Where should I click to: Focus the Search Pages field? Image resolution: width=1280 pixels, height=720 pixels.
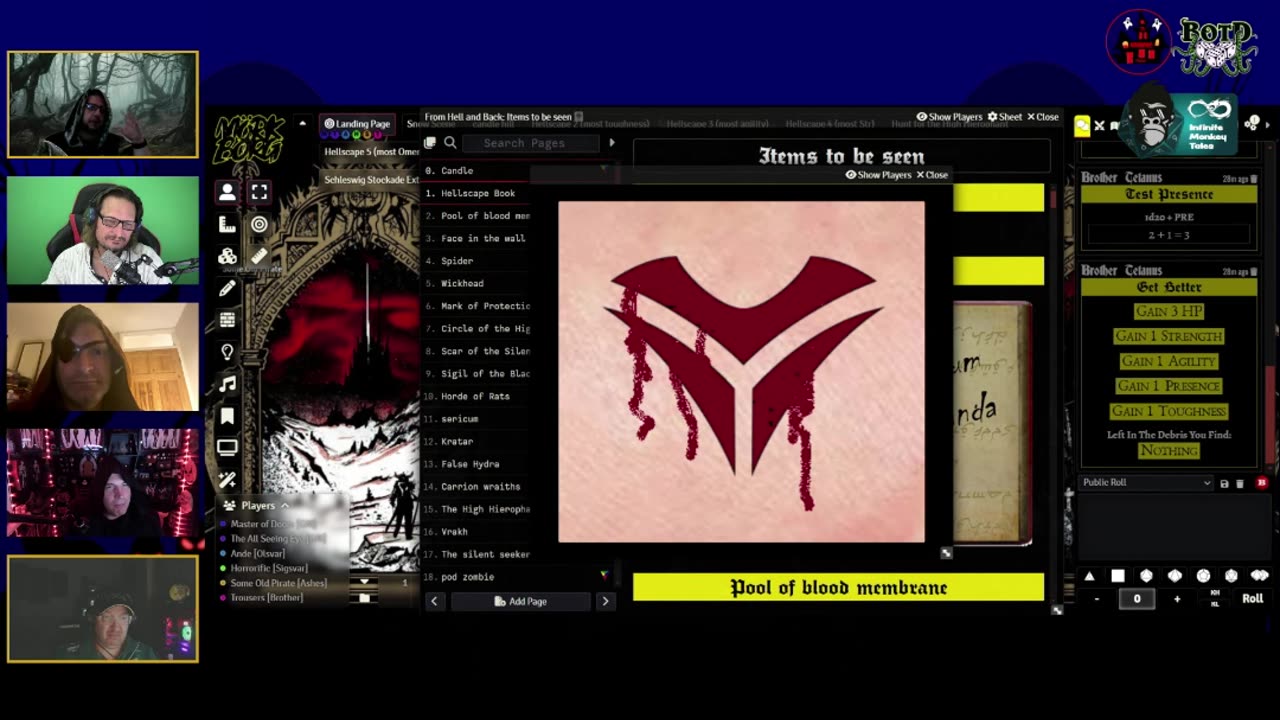click(530, 143)
